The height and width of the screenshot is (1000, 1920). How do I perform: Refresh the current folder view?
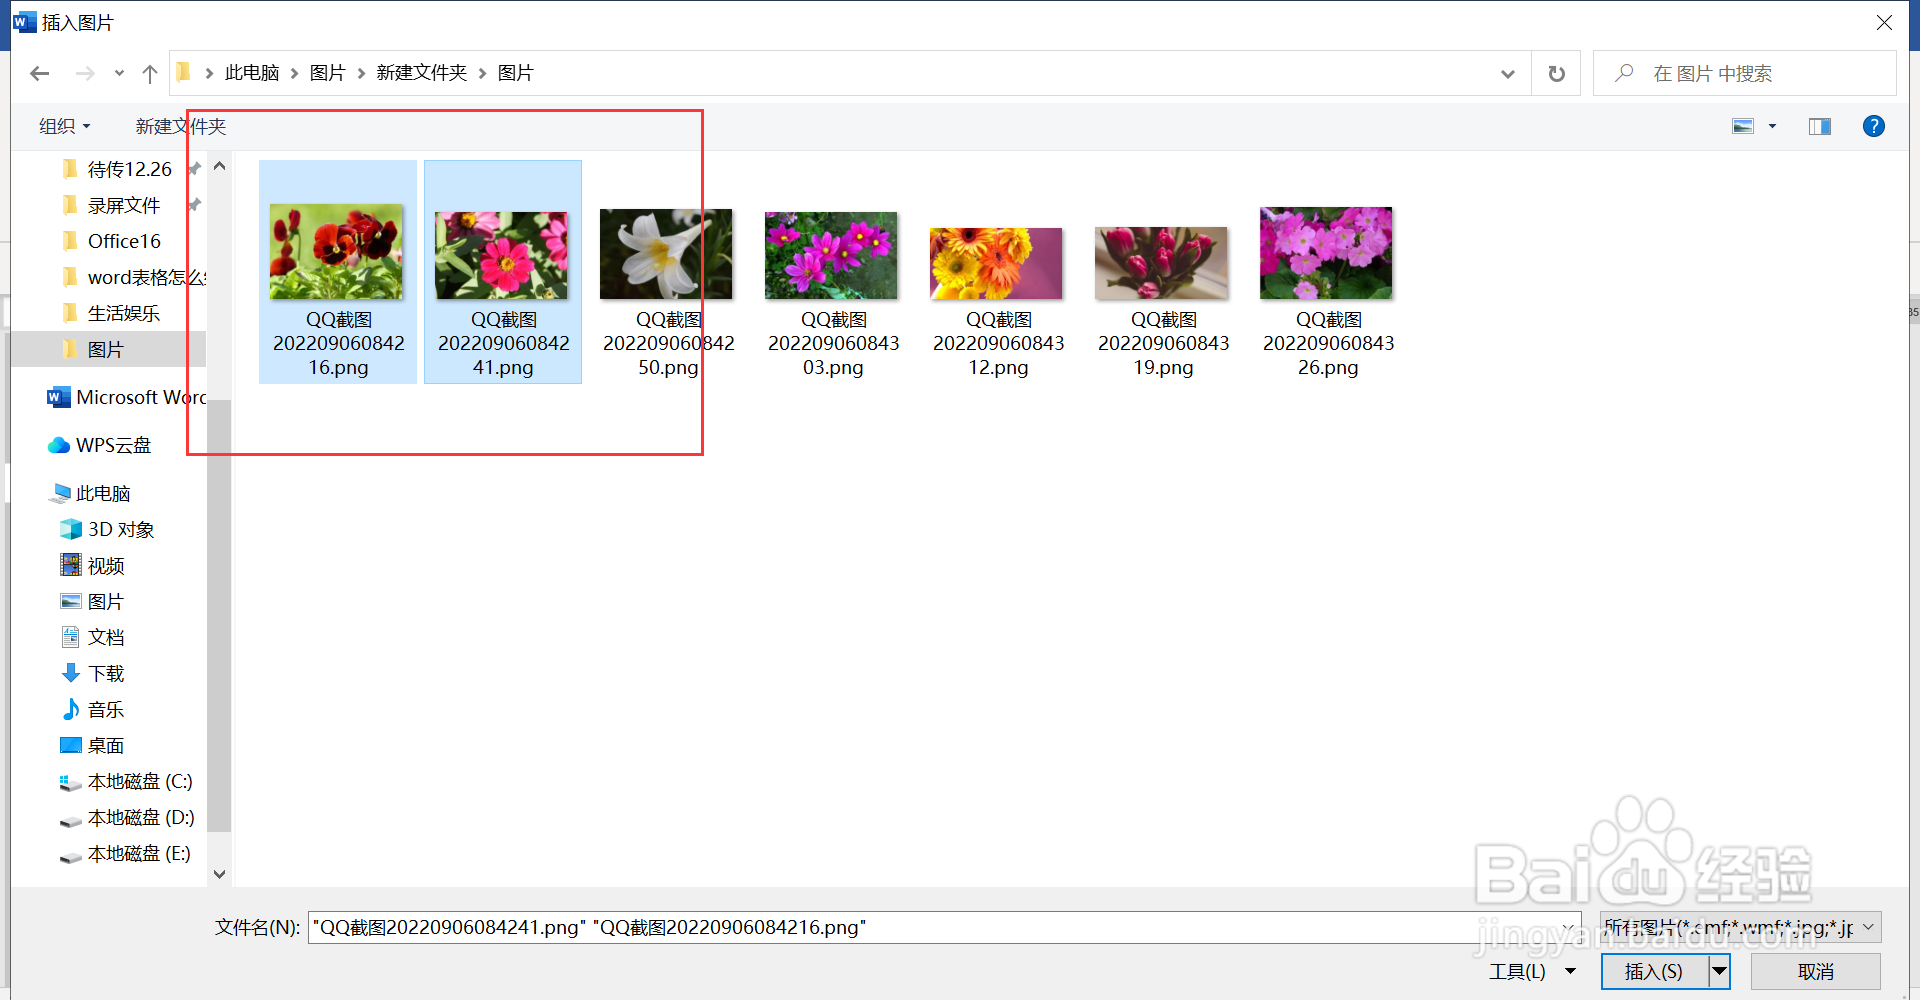point(1556,73)
